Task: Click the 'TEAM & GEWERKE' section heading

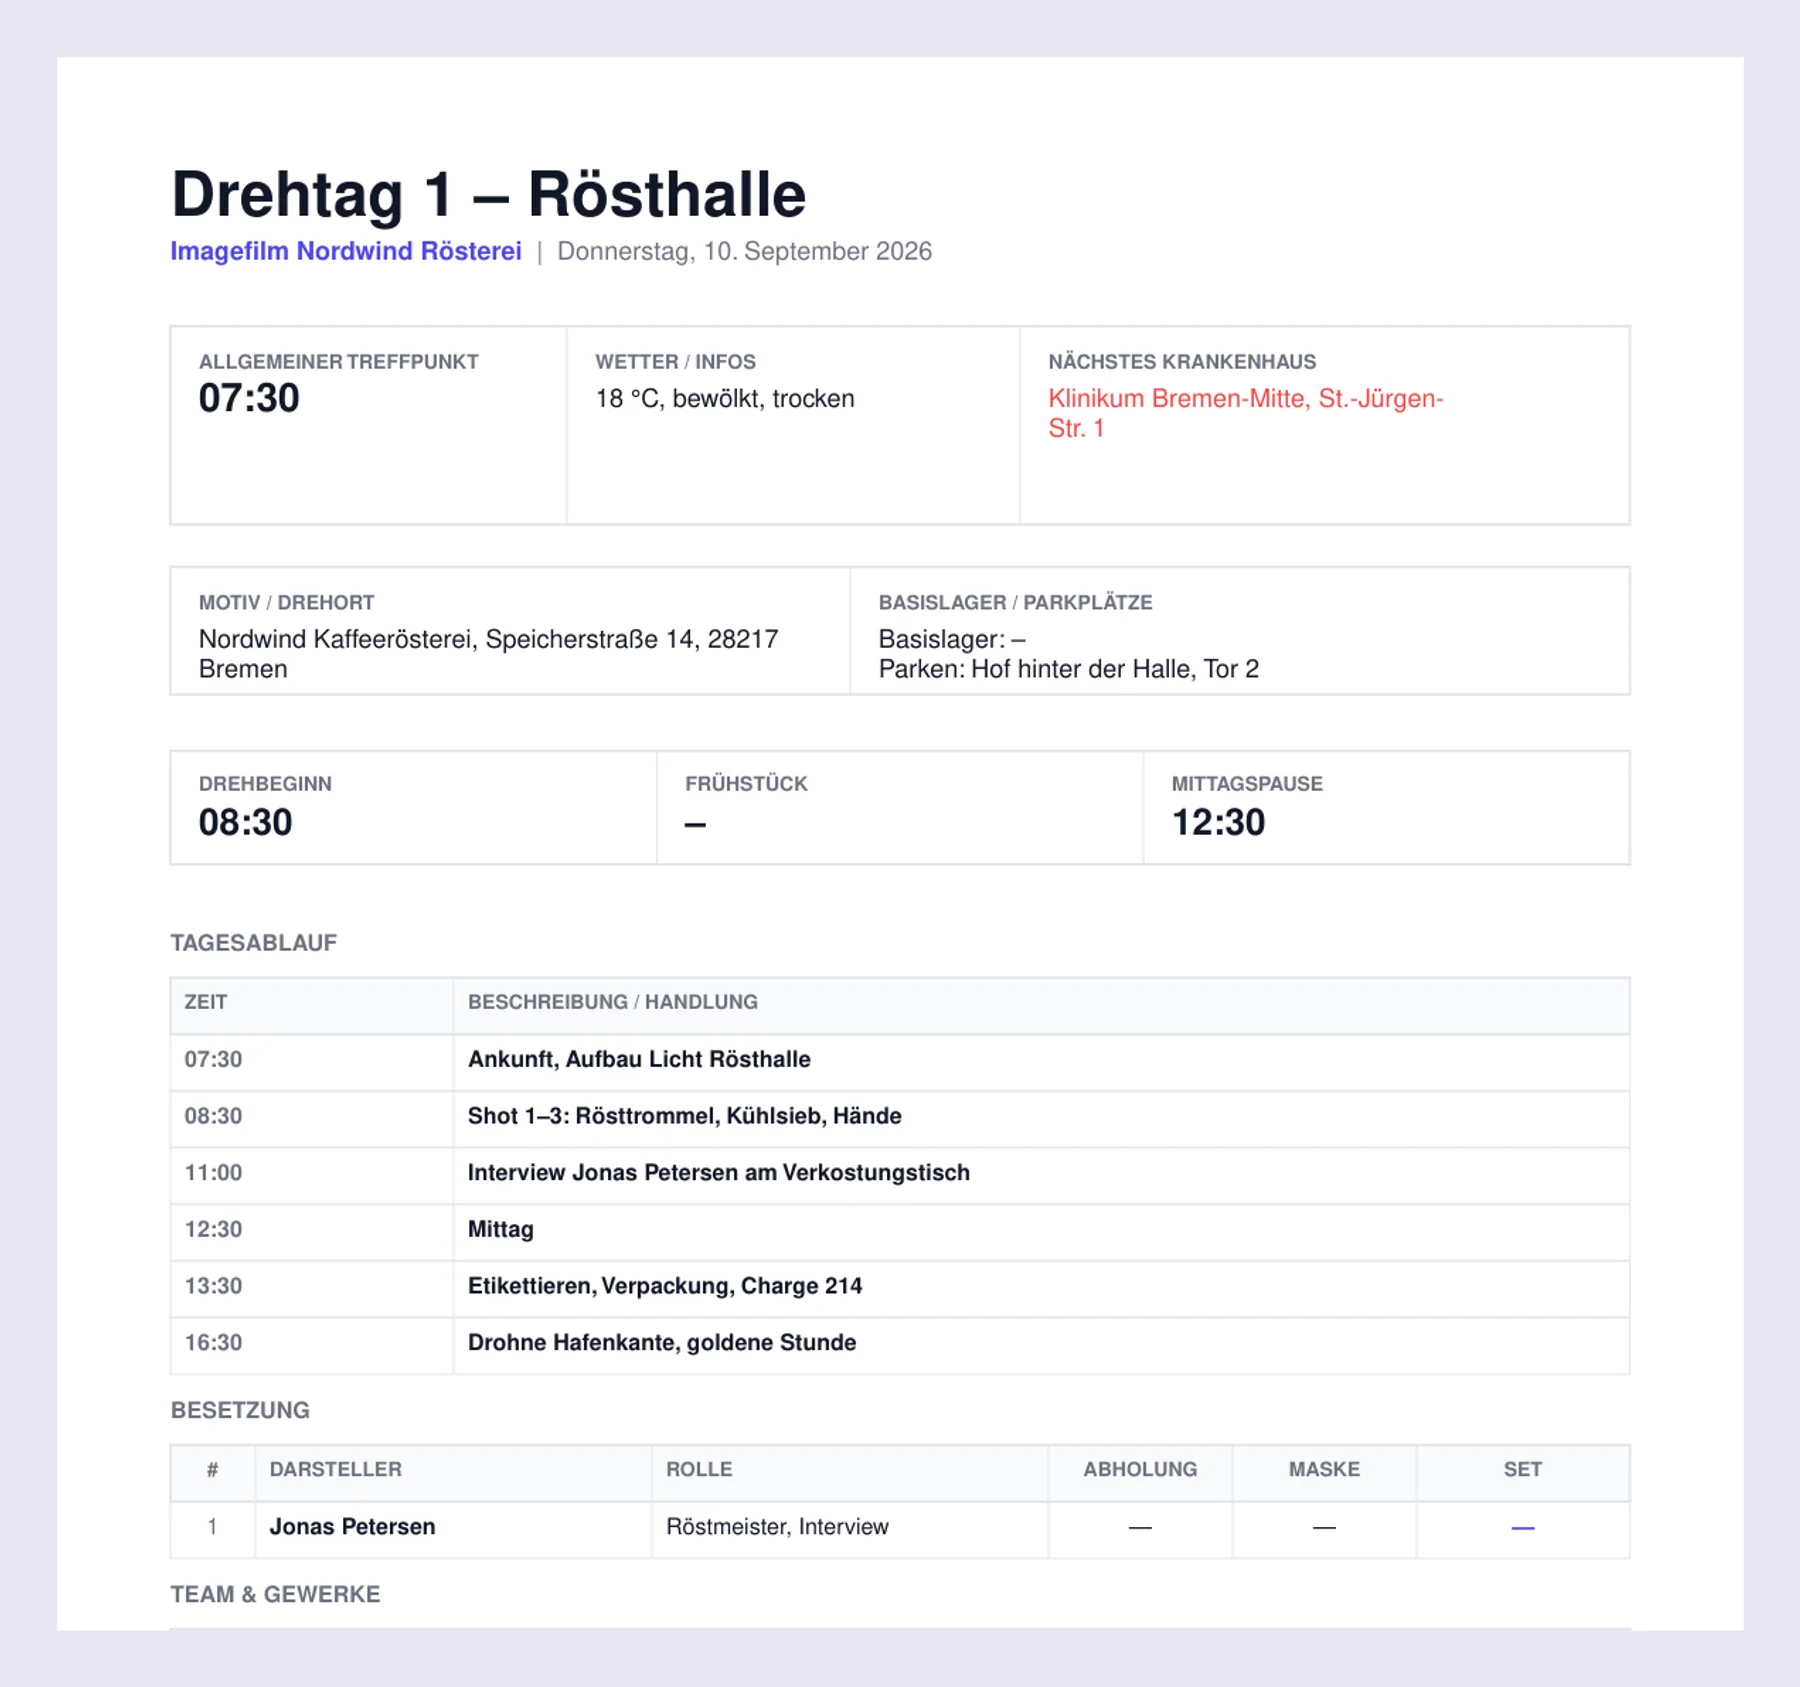Action: click(x=275, y=1594)
